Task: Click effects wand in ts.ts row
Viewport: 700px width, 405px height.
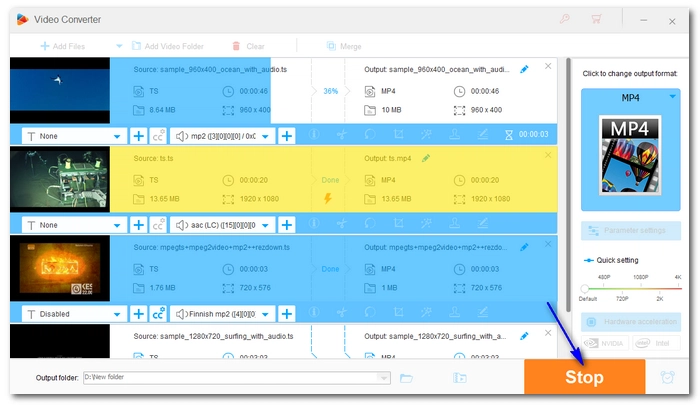Action: (426, 223)
